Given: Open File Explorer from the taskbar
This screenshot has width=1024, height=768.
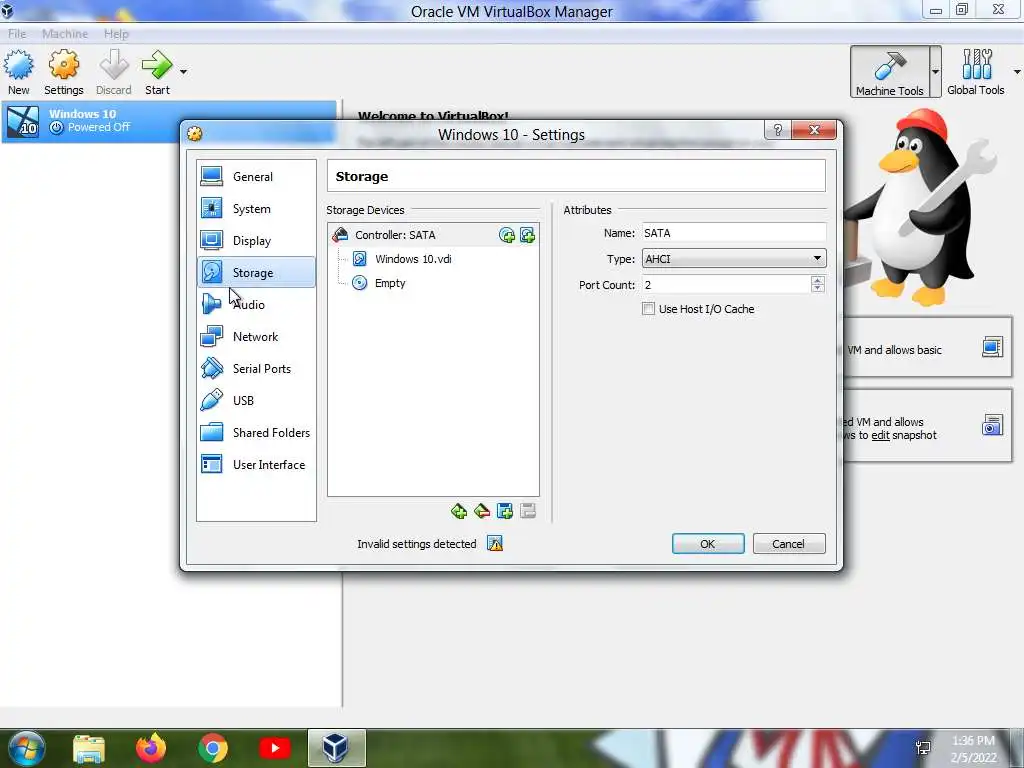Looking at the screenshot, I should point(89,748).
